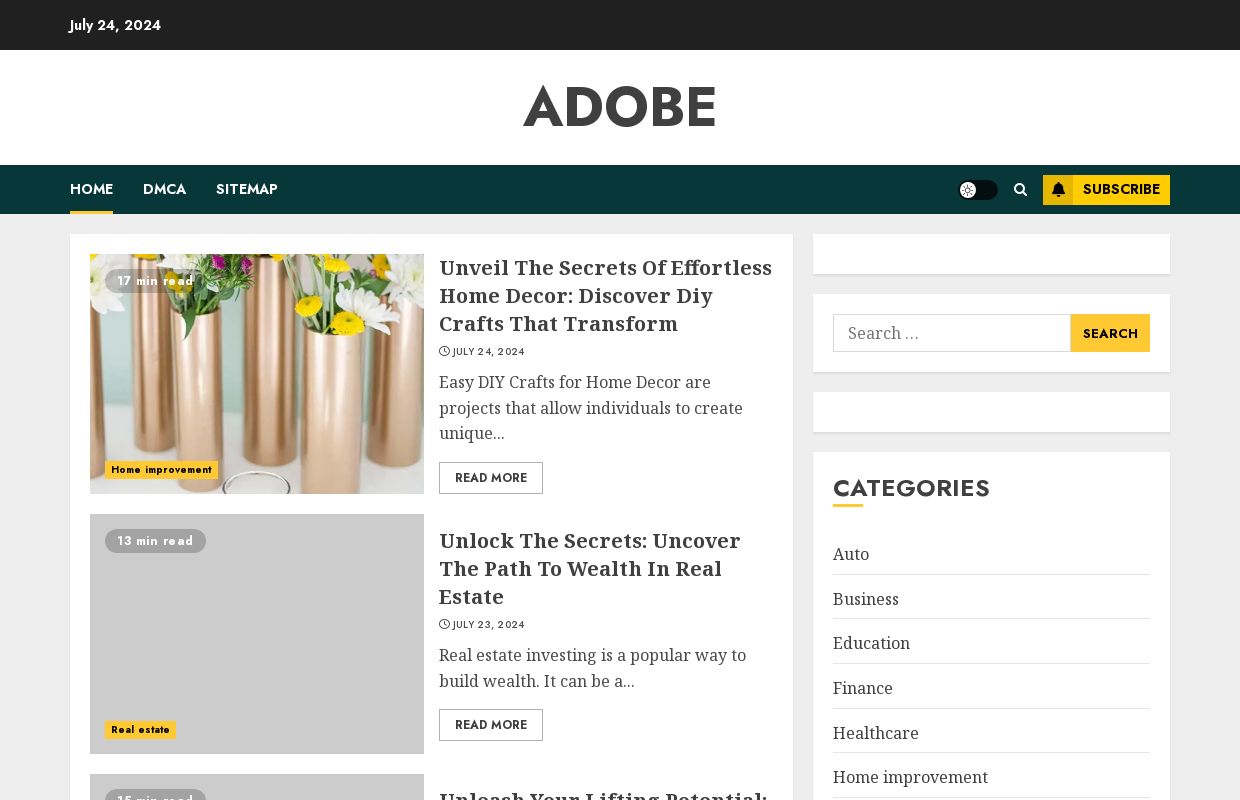This screenshot has height=800, width=1240.
Task: Open search via magnifier icon in navbar
Action: click(x=1020, y=190)
